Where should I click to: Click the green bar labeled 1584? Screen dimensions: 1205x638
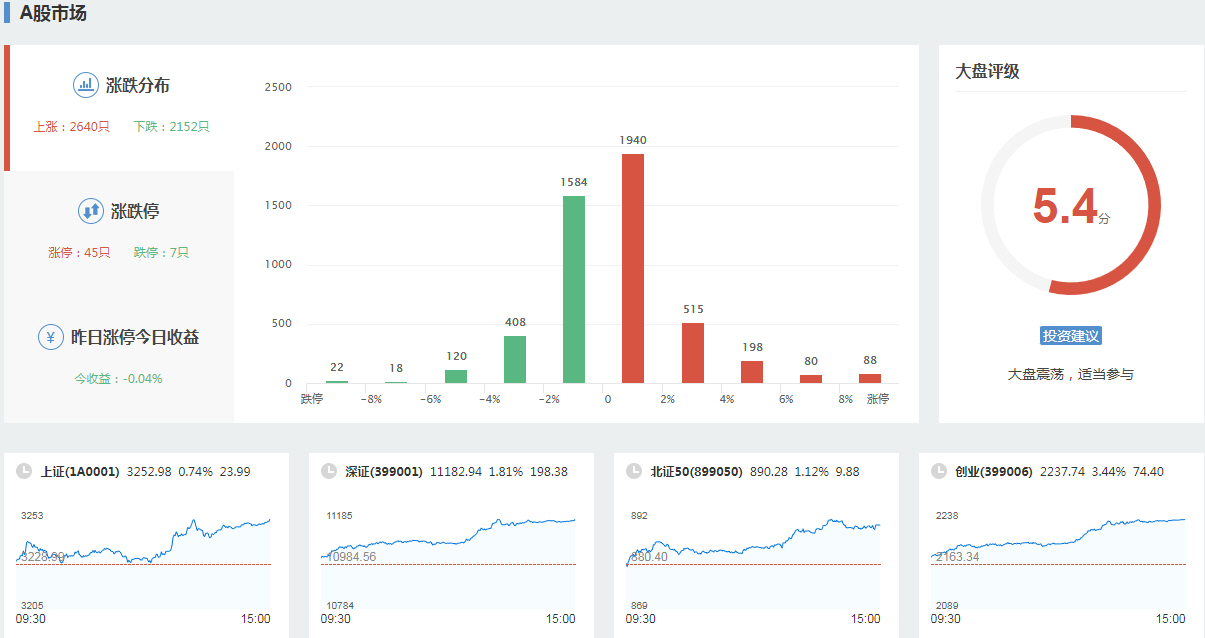(574, 289)
